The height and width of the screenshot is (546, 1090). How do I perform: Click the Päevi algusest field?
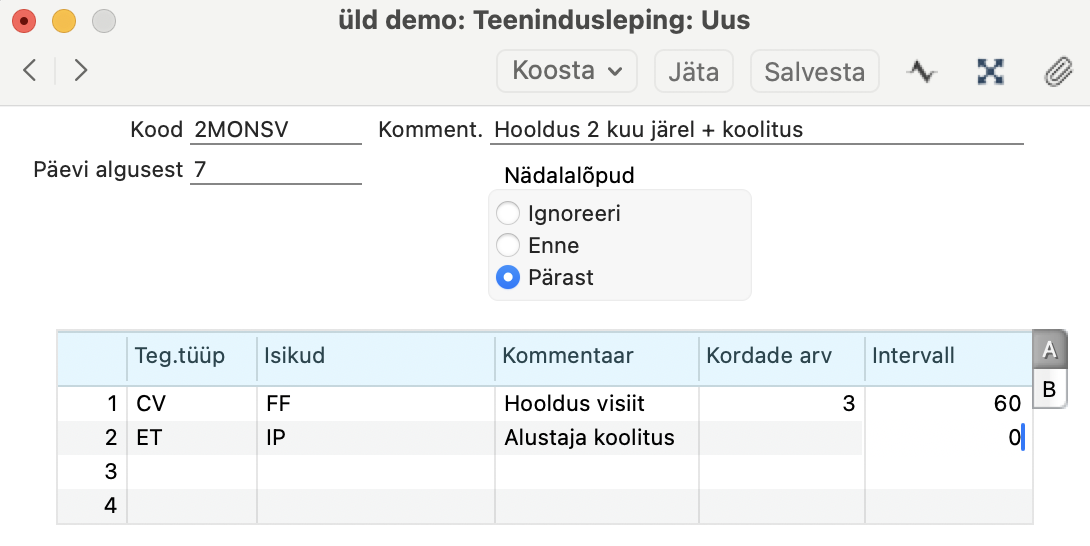pyautogui.click(x=276, y=170)
